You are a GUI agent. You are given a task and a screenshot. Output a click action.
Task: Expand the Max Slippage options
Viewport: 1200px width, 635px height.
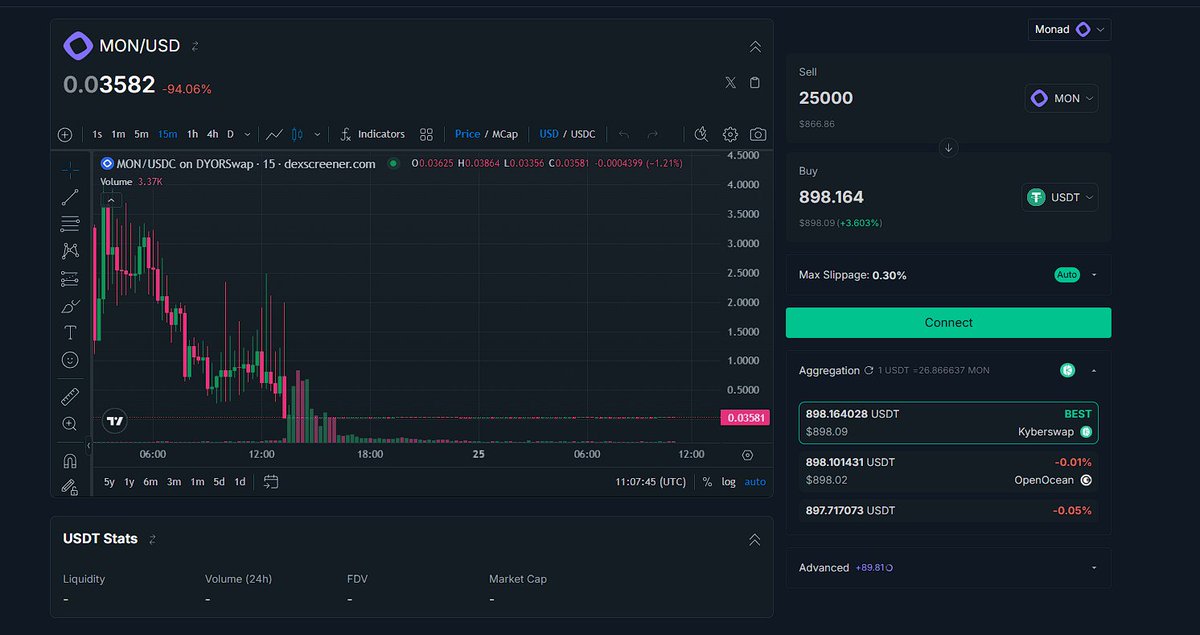[x=1094, y=274]
